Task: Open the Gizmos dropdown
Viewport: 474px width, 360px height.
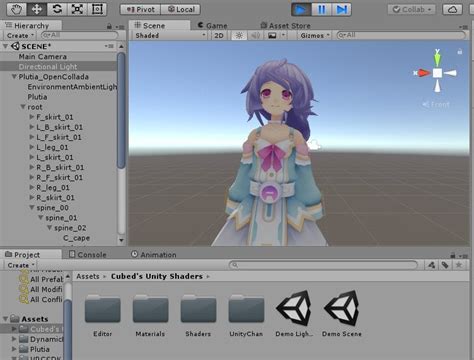Action: coord(314,35)
